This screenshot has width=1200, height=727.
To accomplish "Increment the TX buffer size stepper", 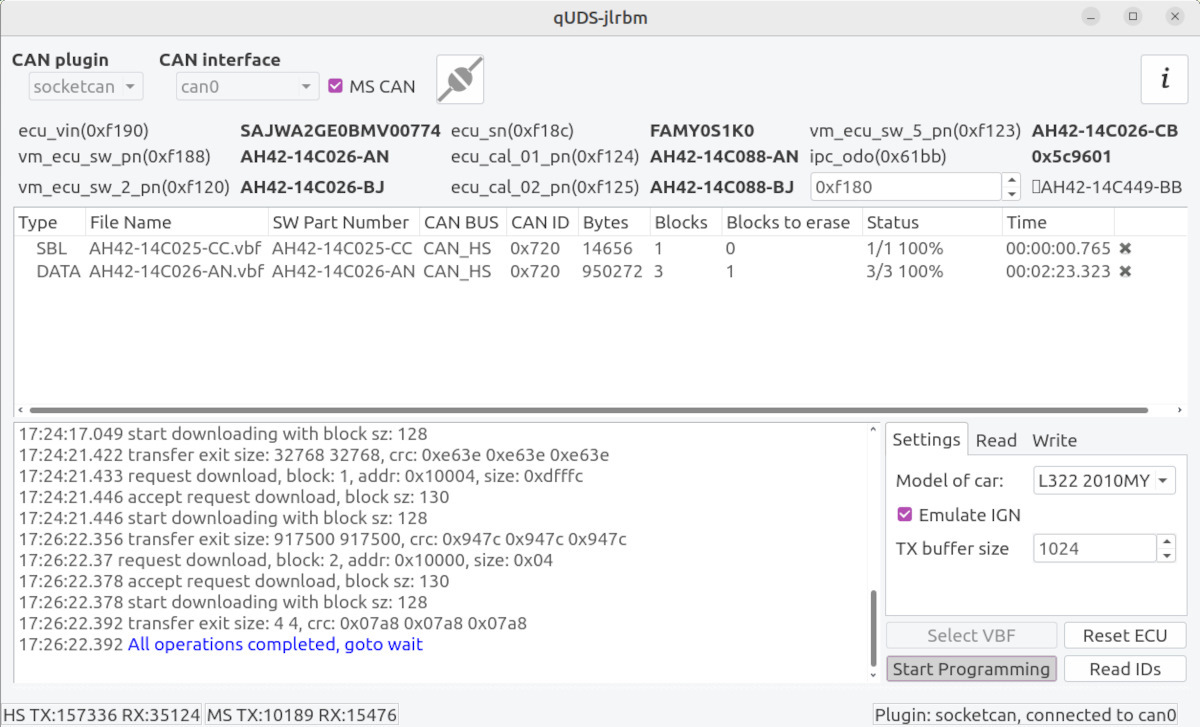I will 1166,541.
